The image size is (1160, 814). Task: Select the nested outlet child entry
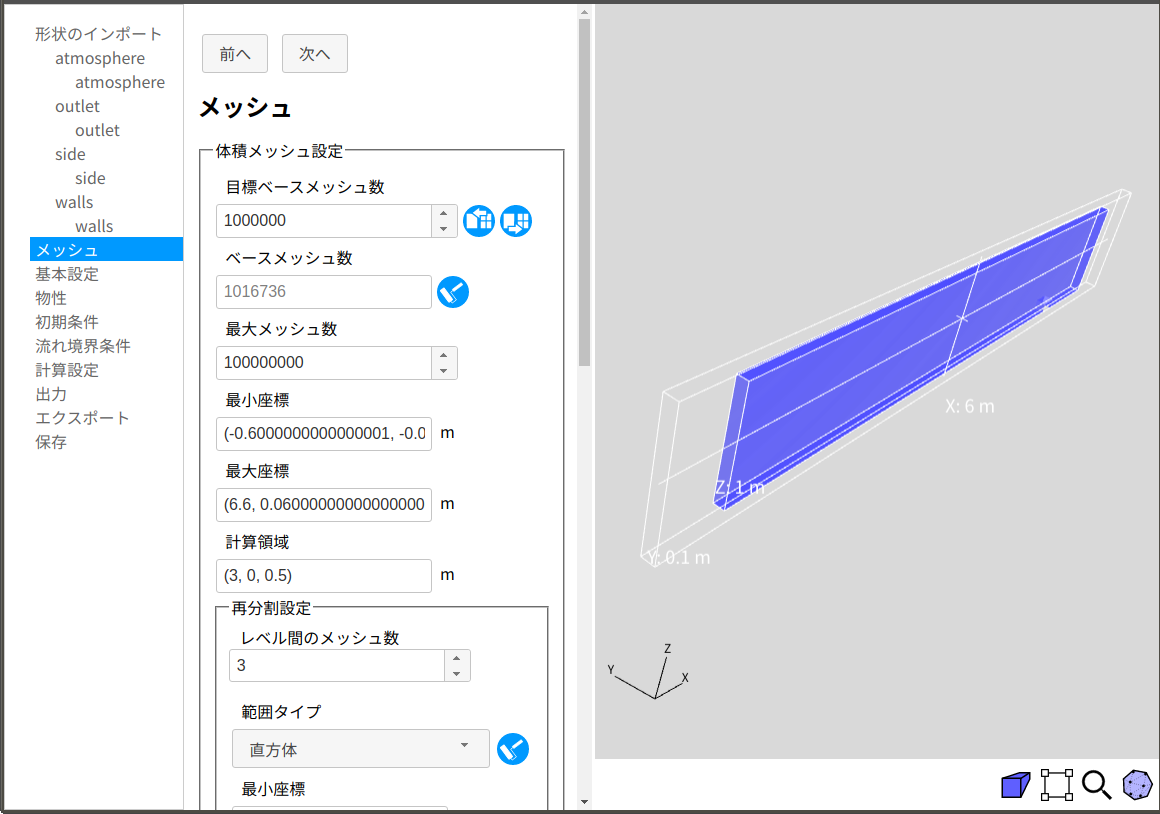point(97,130)
